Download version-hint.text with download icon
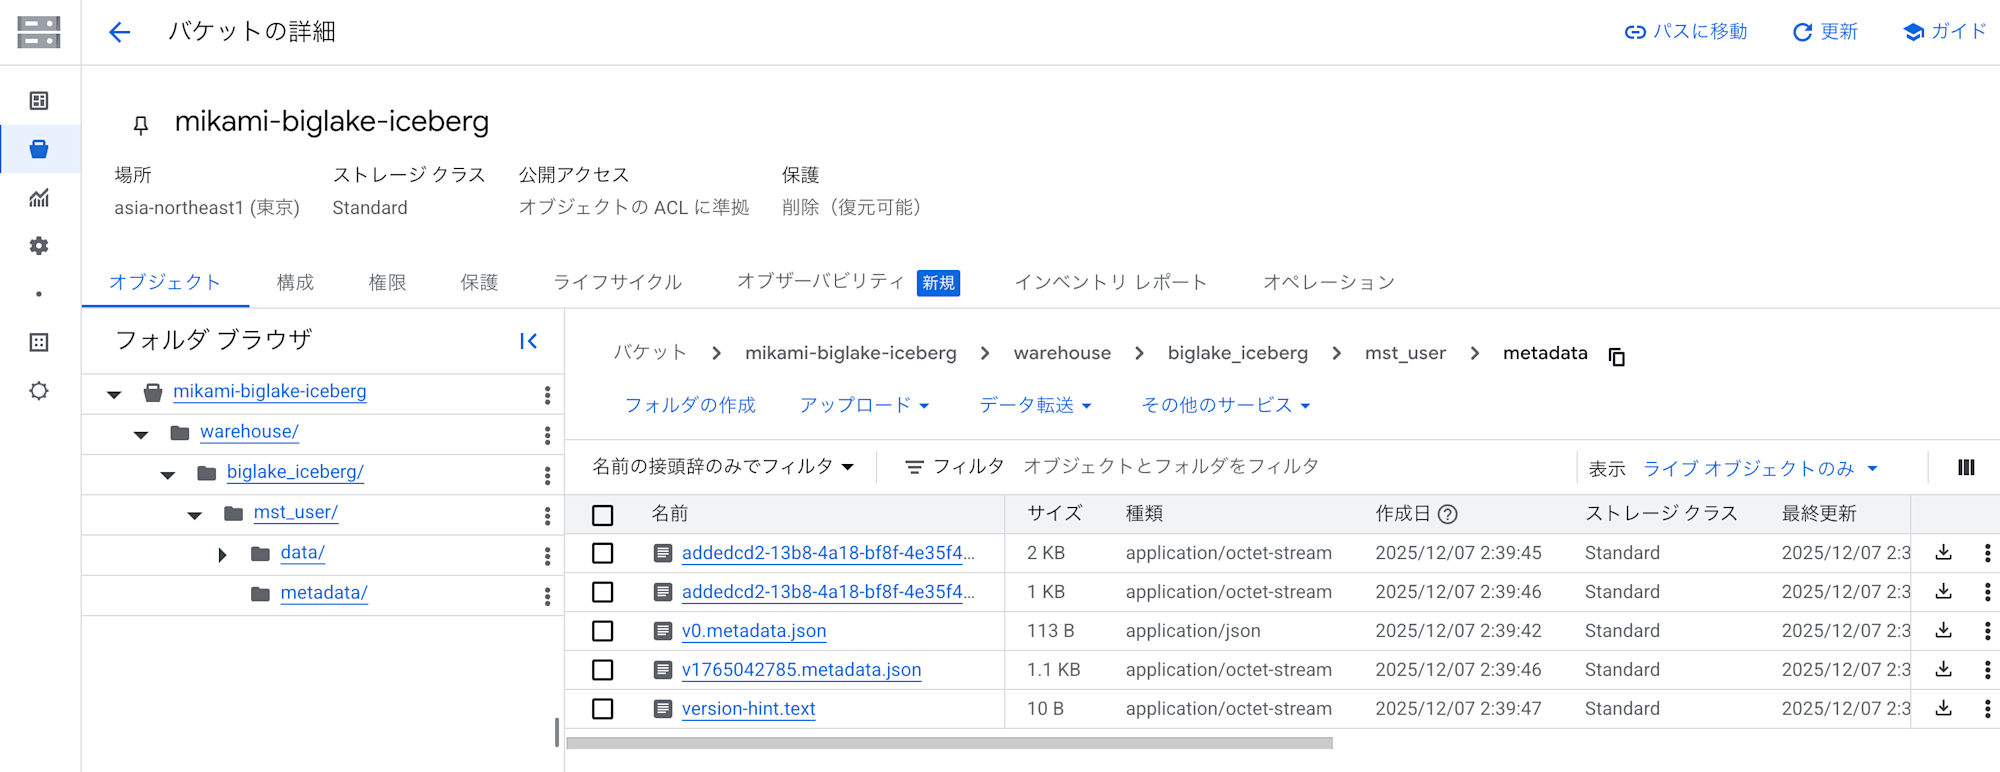 1944,708
